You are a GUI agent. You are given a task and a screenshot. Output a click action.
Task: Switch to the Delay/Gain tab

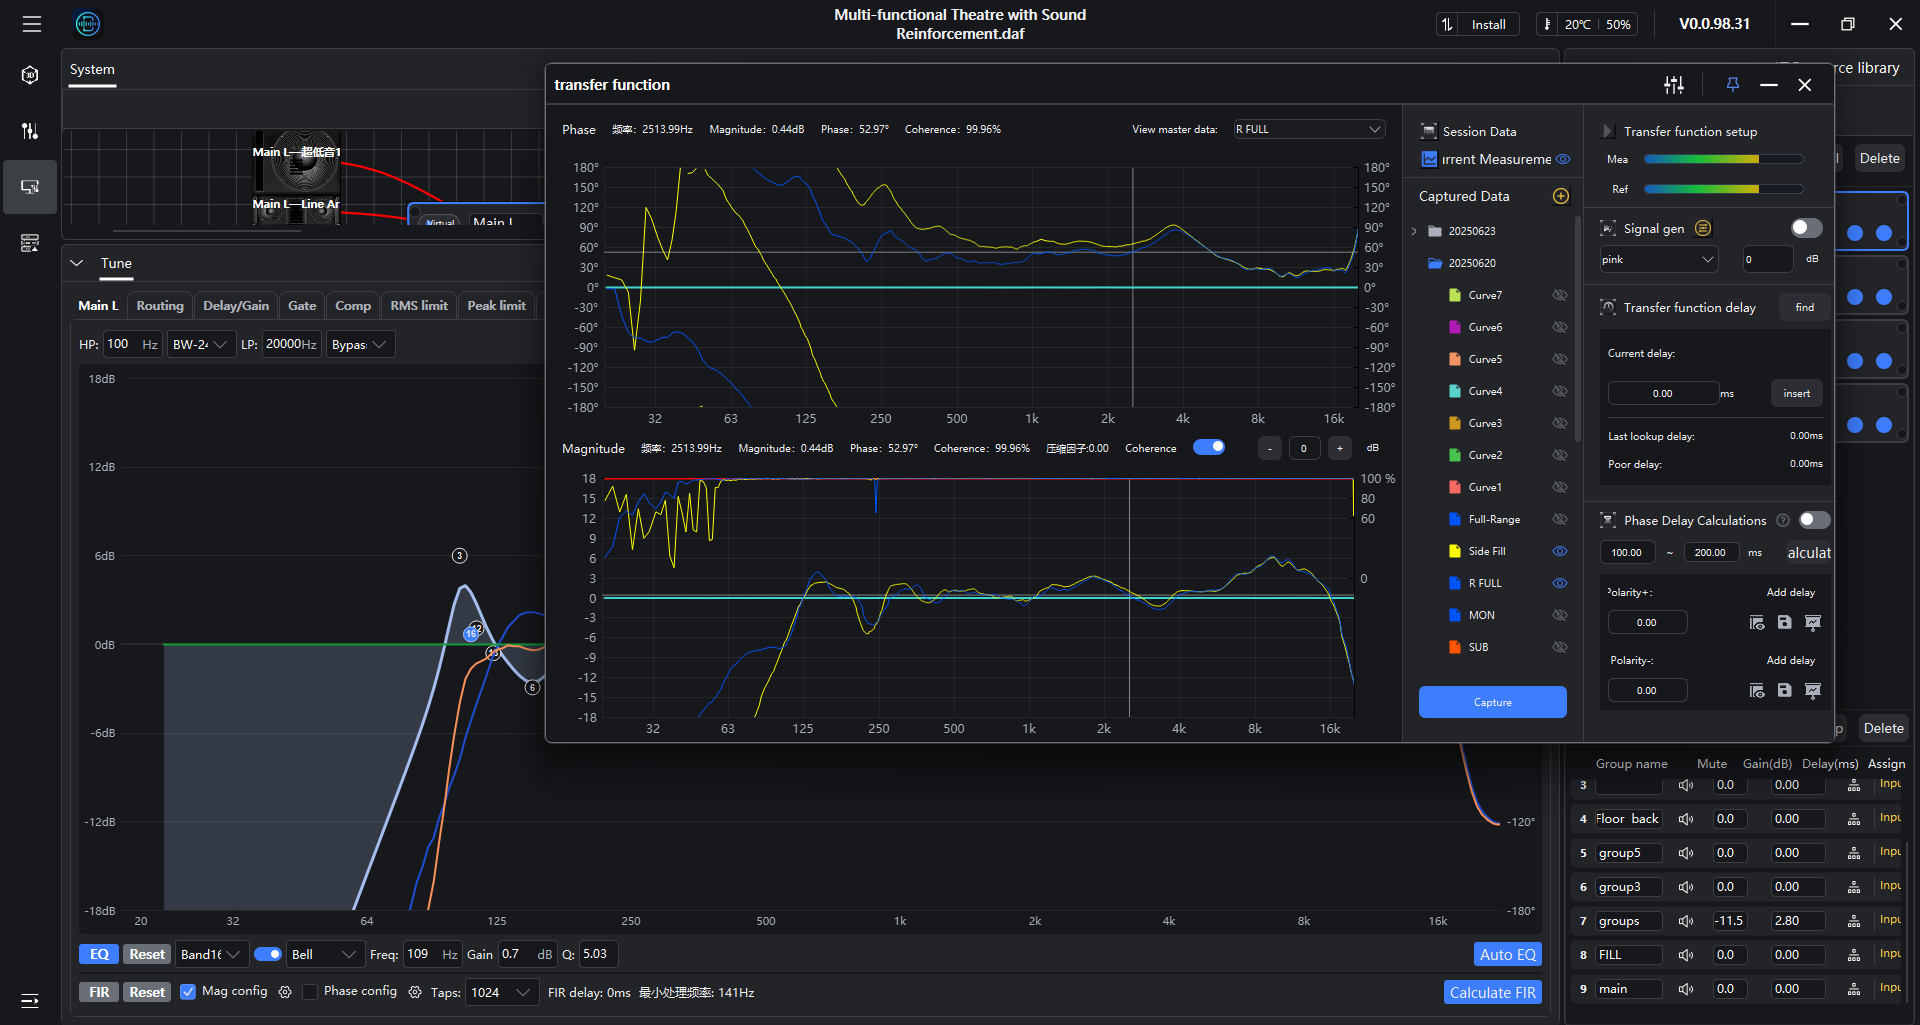pos(236,306)
